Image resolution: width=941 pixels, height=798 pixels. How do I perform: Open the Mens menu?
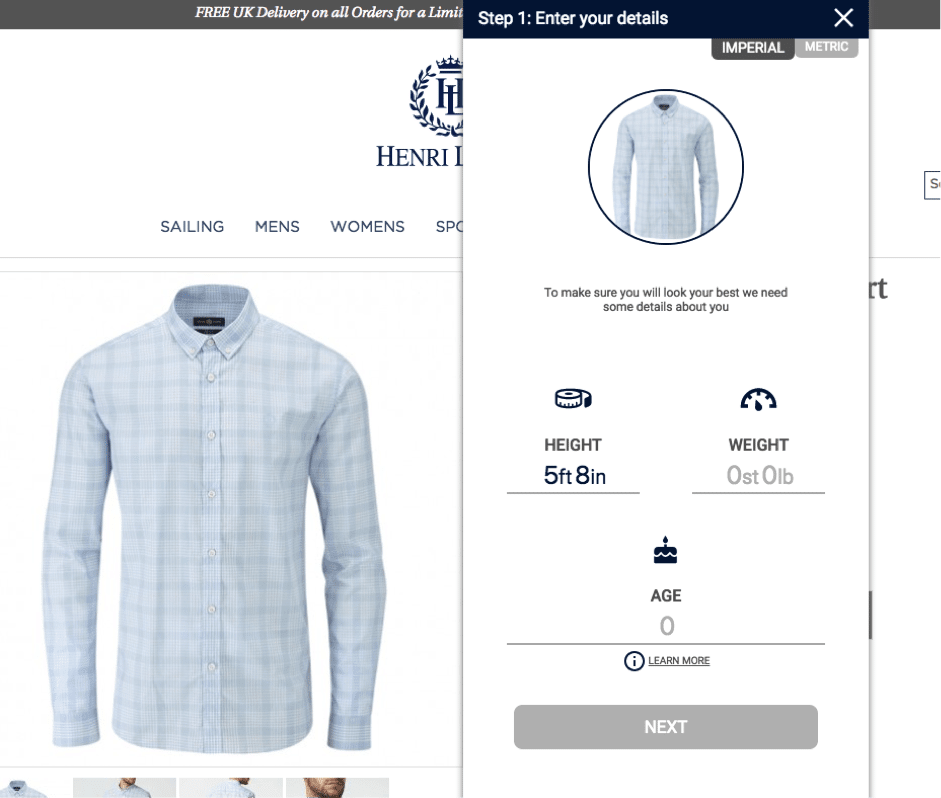coord(277,227)
